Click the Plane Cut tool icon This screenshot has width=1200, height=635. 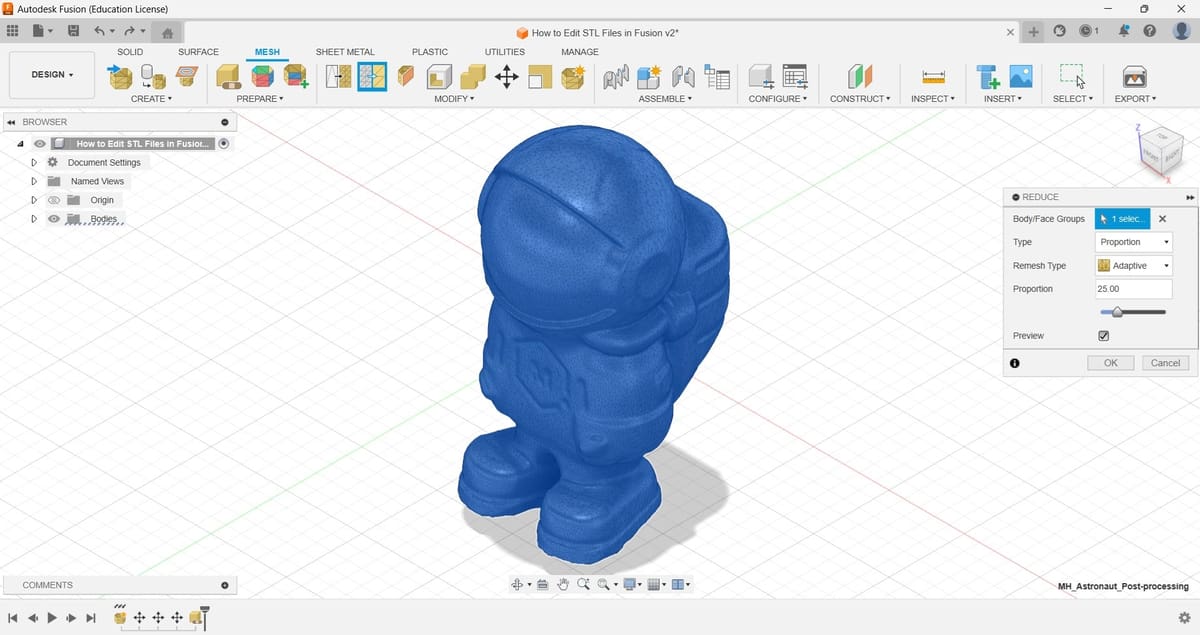click(406, 76)
